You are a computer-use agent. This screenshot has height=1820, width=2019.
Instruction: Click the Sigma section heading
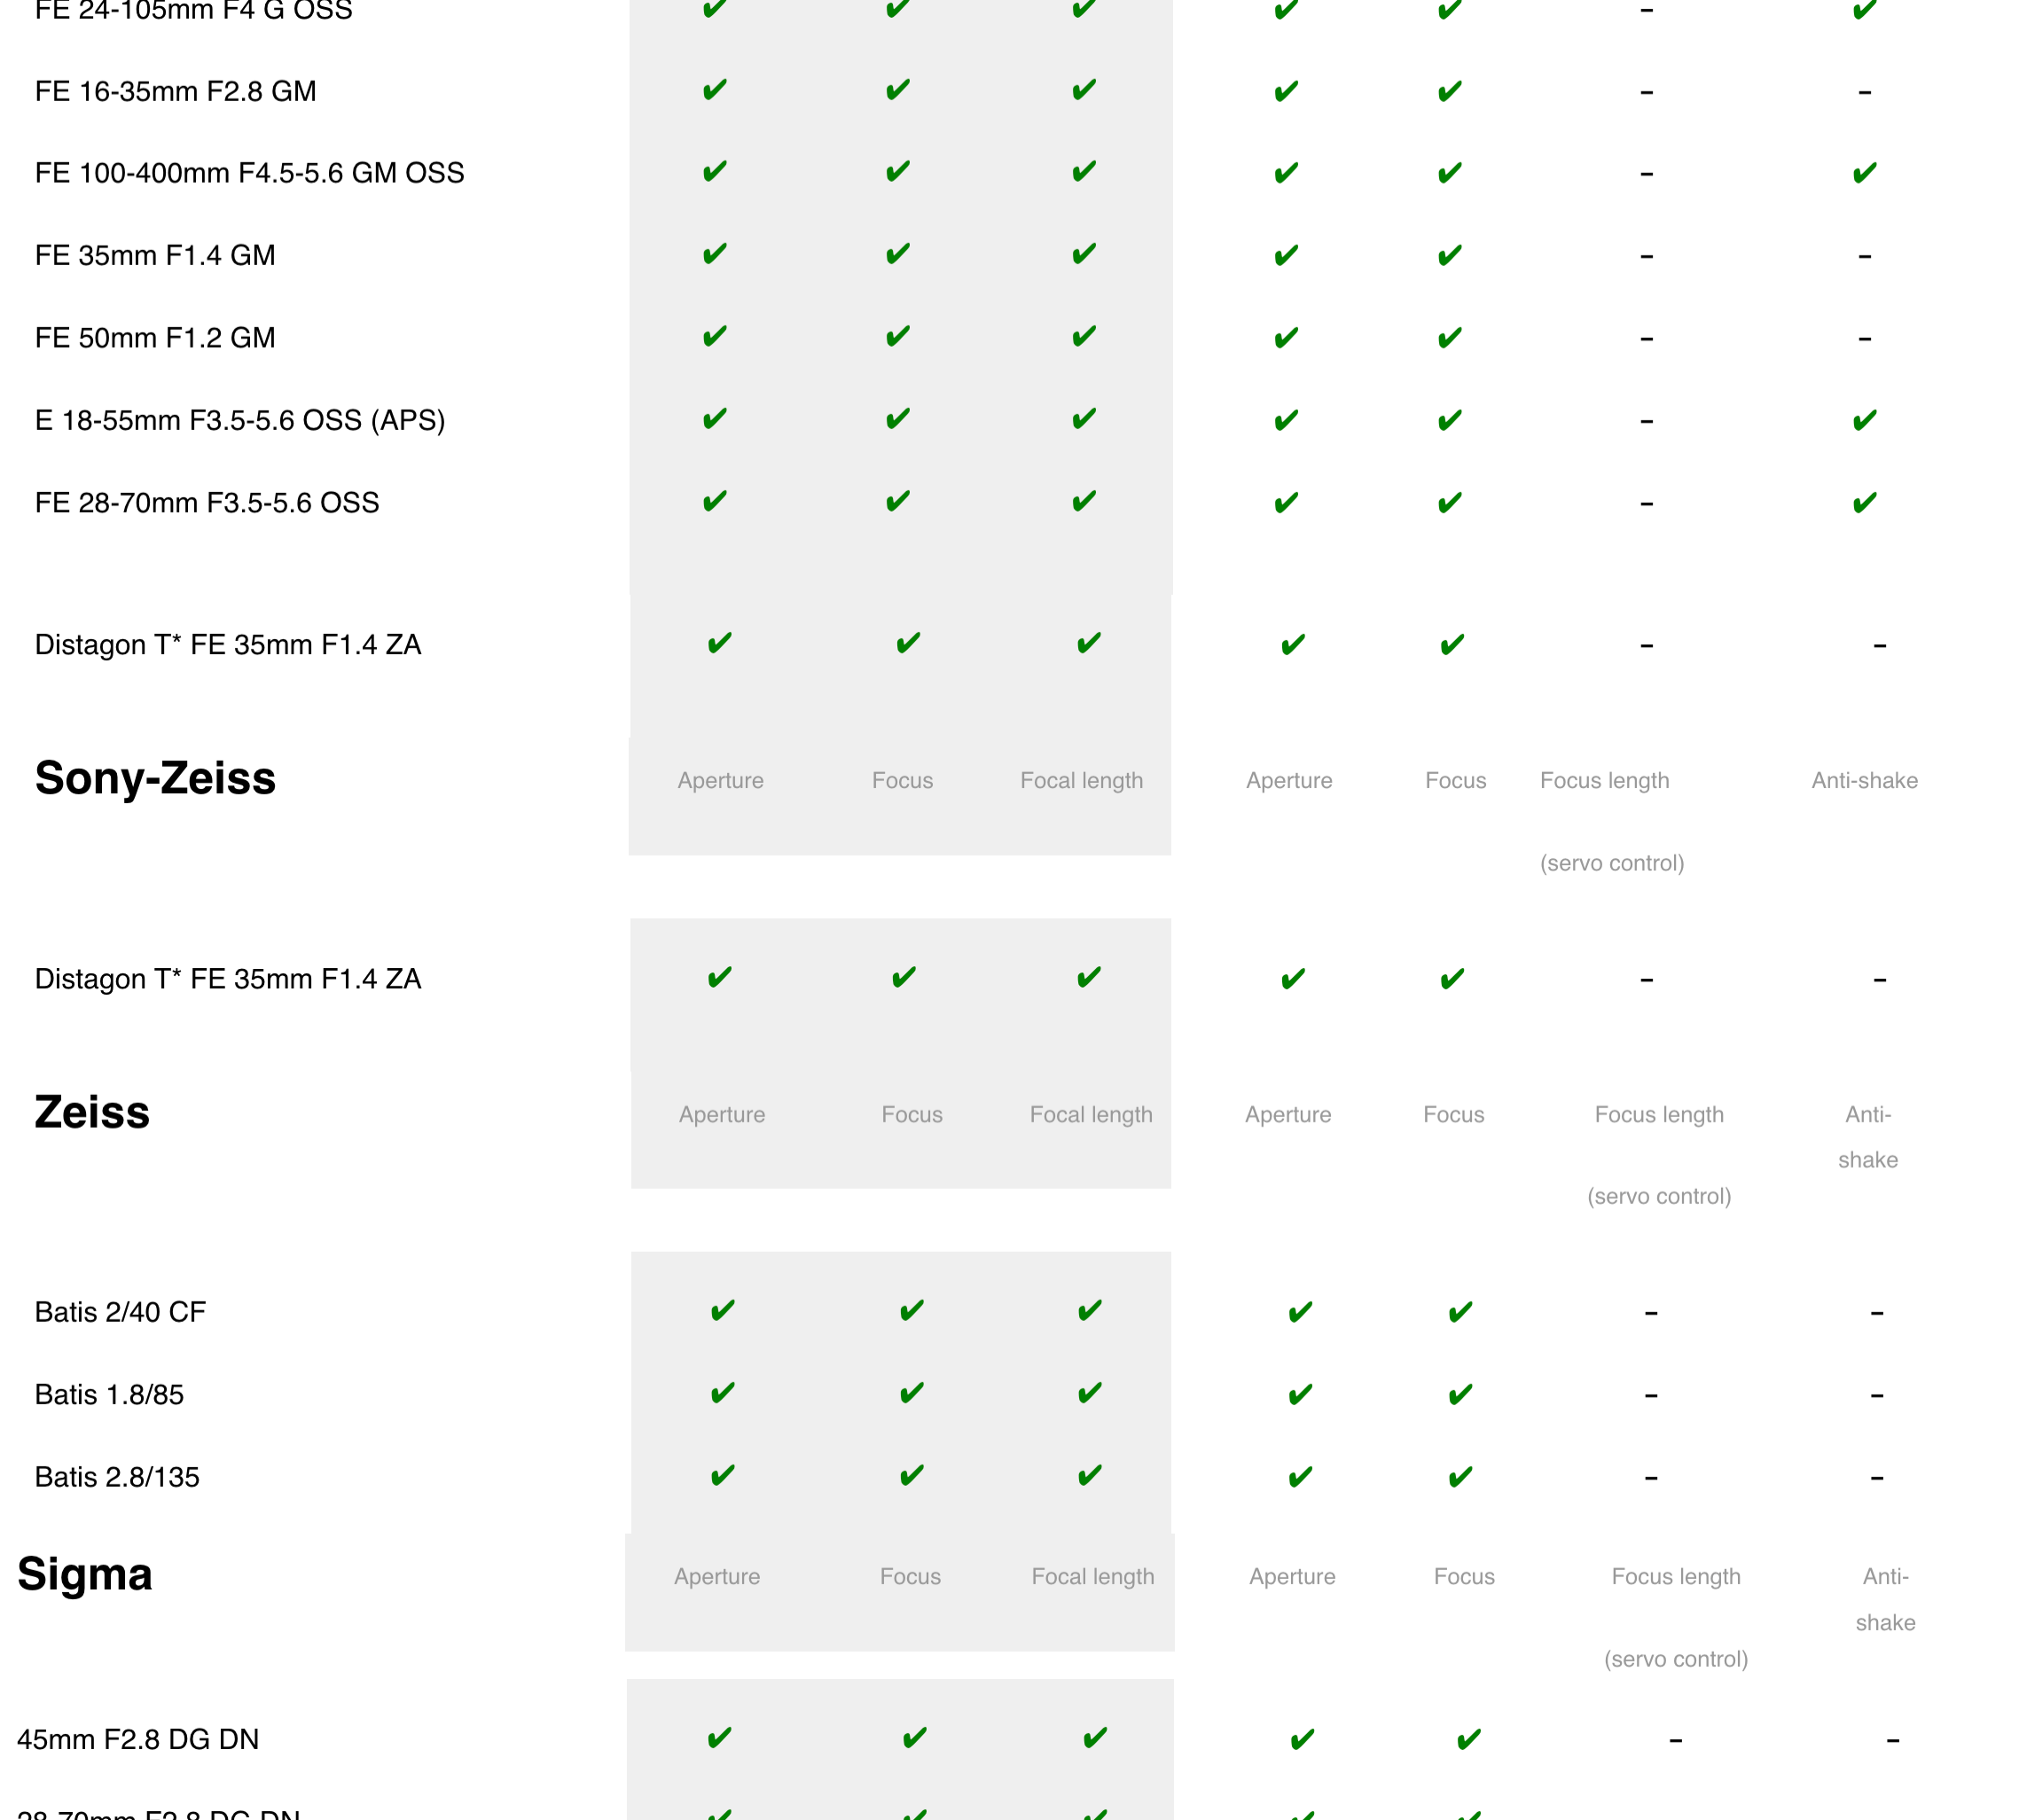[85, 1574]
